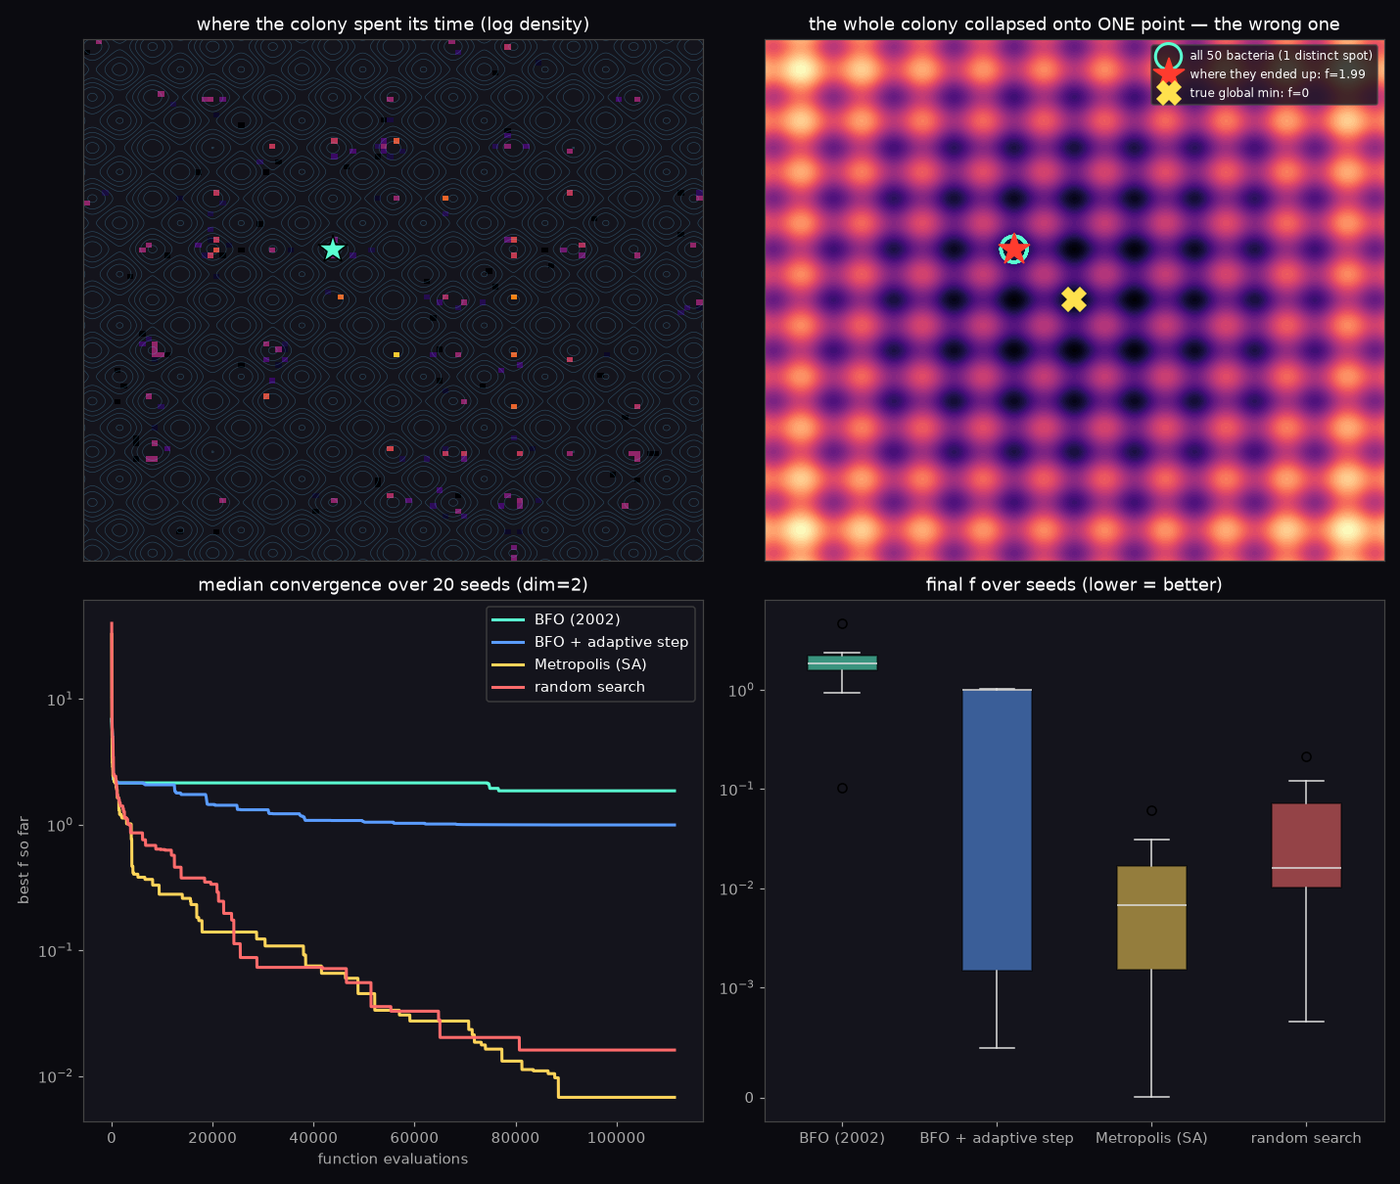The height and width of the screenshot is (1184, 1400).
Task: Click the 'random search' convergence legend label
Action: [589, 687]
